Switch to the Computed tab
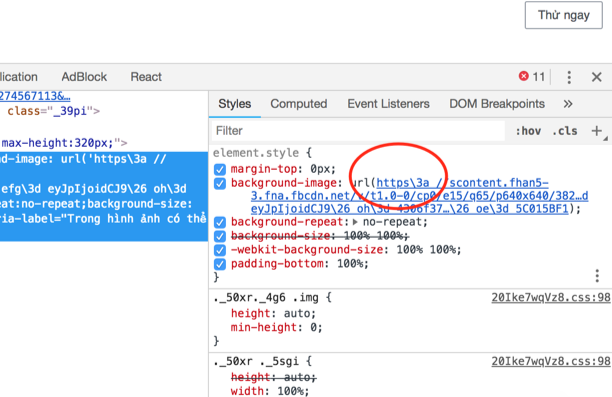The image size is (612, 397). [299, 104]
